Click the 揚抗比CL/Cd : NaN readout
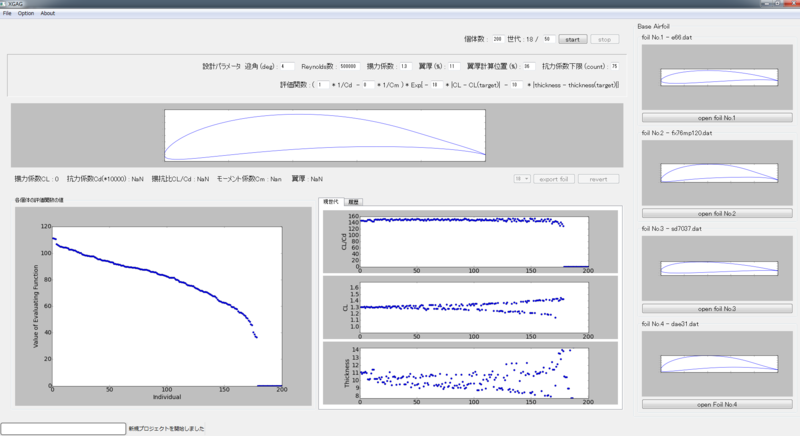The image size is (800, 436). pos(180,179)
